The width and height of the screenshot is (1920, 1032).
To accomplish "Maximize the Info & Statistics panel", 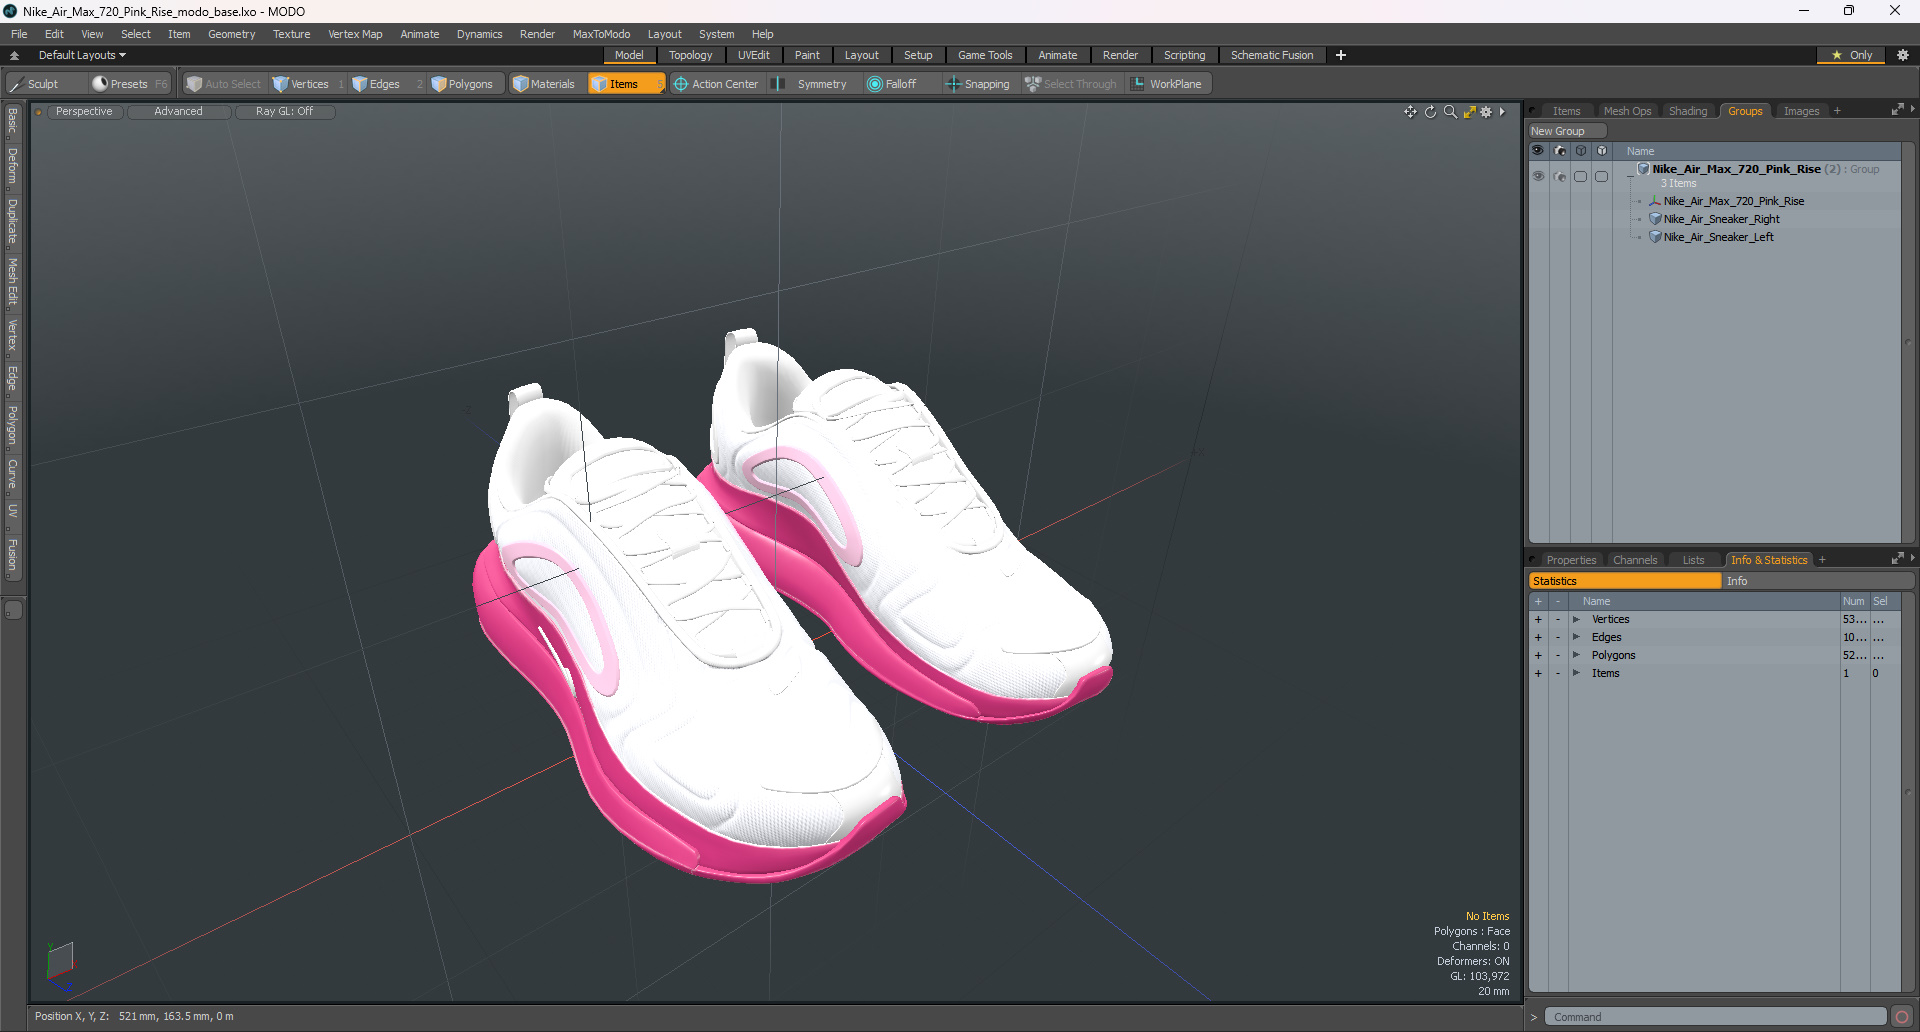I will (x=1897, y=559).
